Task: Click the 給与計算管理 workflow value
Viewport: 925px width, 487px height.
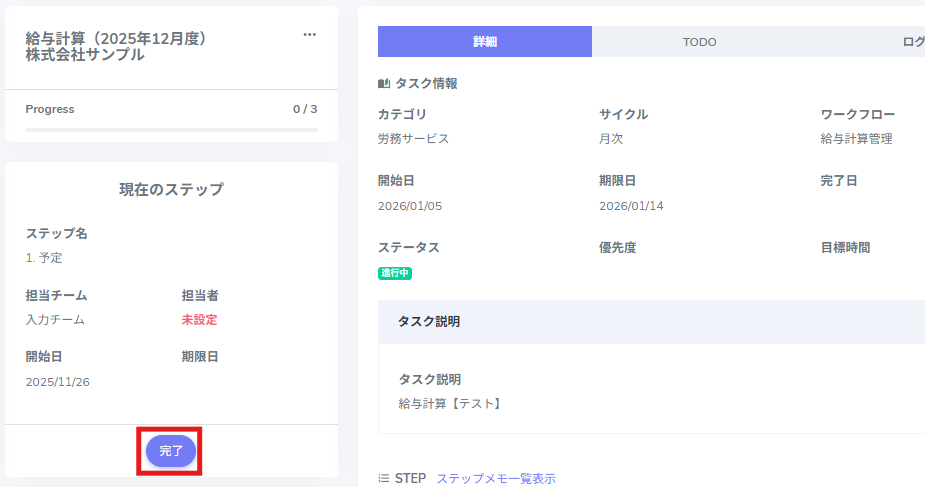Action: [x=856, y=139]
